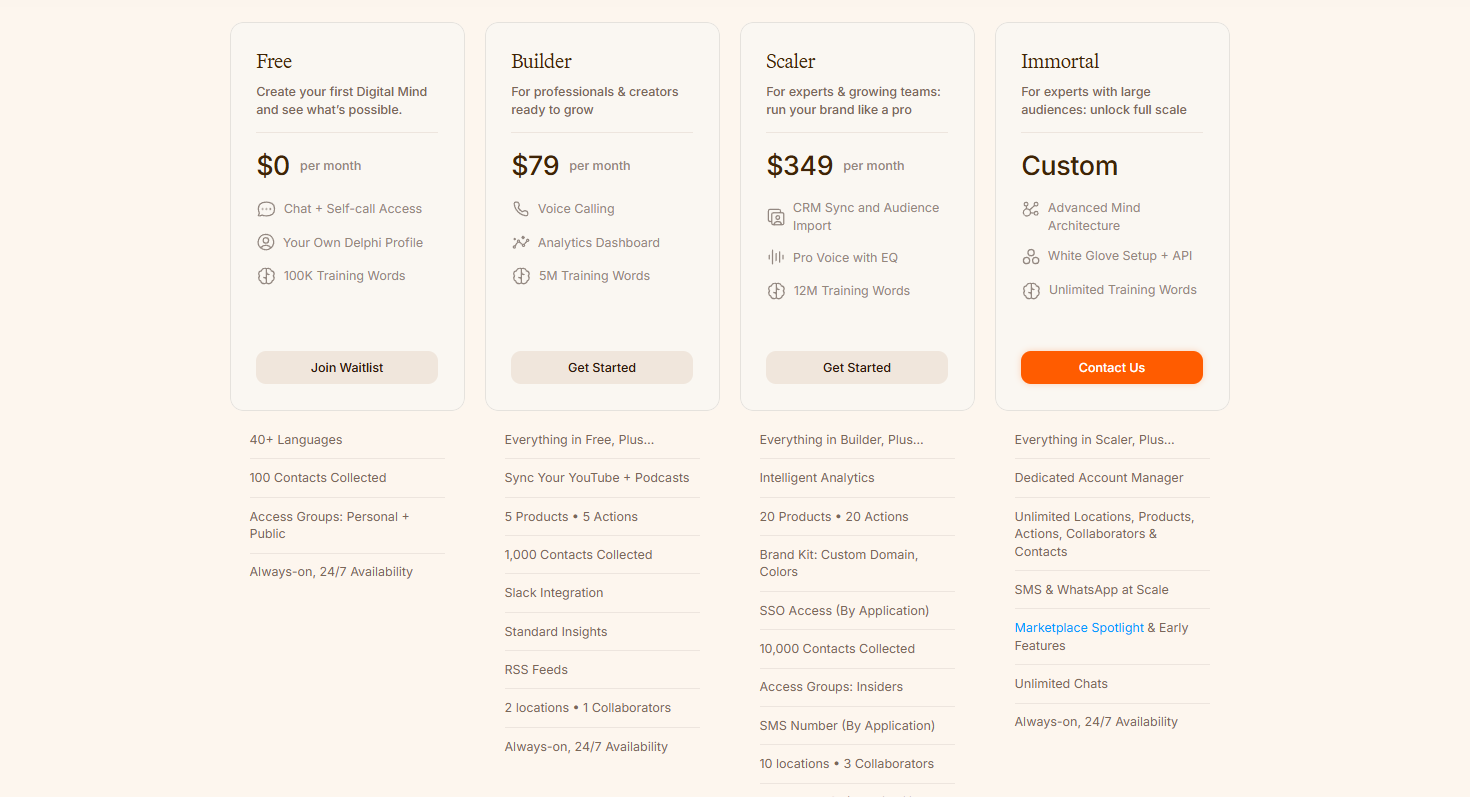Click the Pro Voice with EQ waveform icon
The height and width of the screenshot is (797, 1470).
point(776,257)
